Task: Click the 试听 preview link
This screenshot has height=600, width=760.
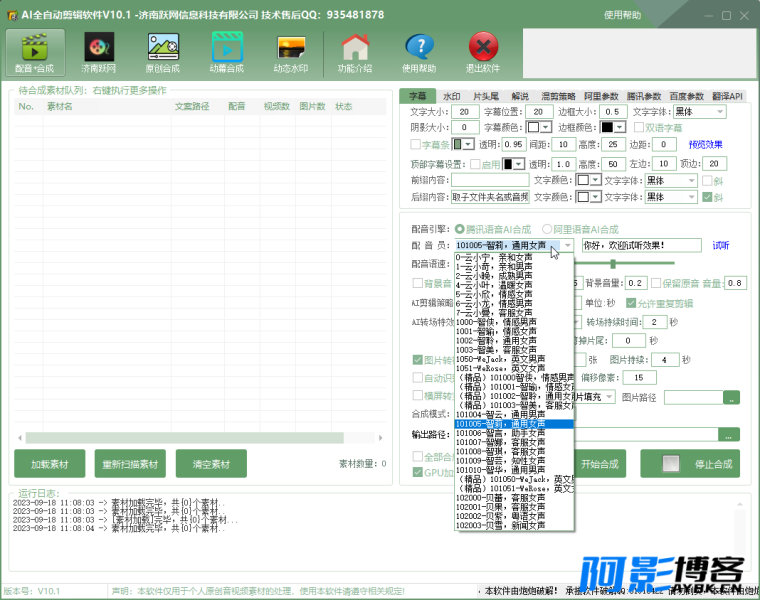Action: click(721, 245)
